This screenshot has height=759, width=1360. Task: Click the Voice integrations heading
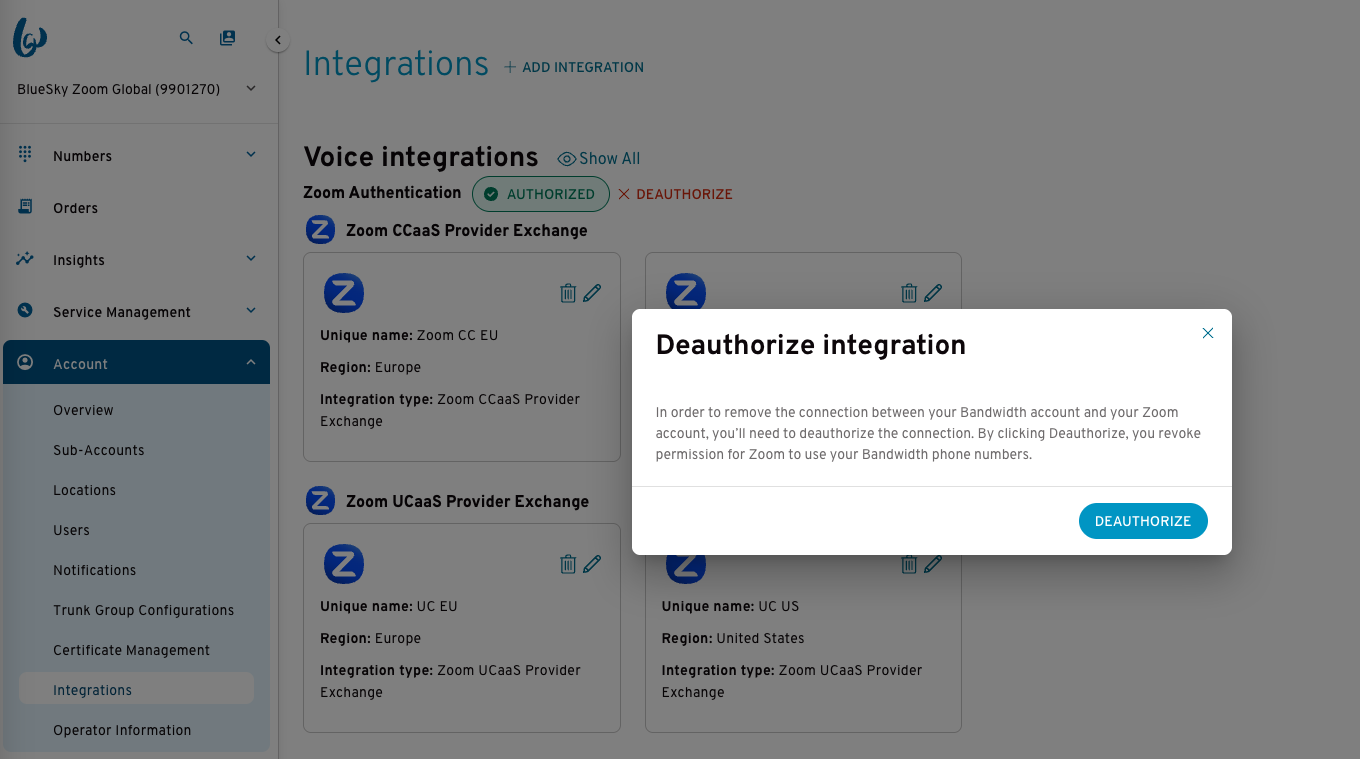(421, 157)
